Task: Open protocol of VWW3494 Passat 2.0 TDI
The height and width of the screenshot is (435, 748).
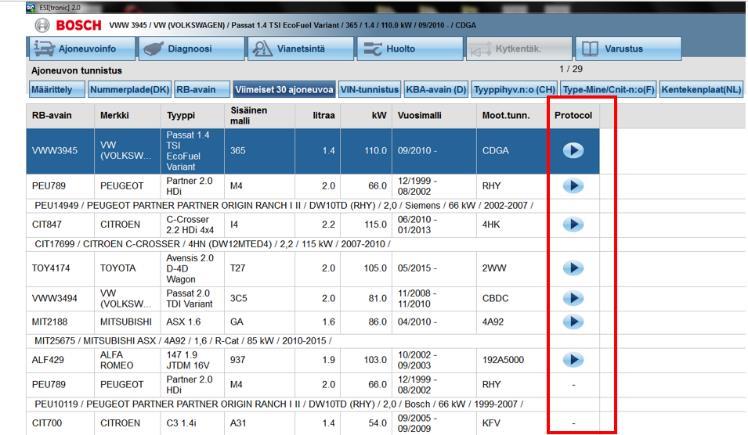Action: pyautogui.click(x=573, y=298)
